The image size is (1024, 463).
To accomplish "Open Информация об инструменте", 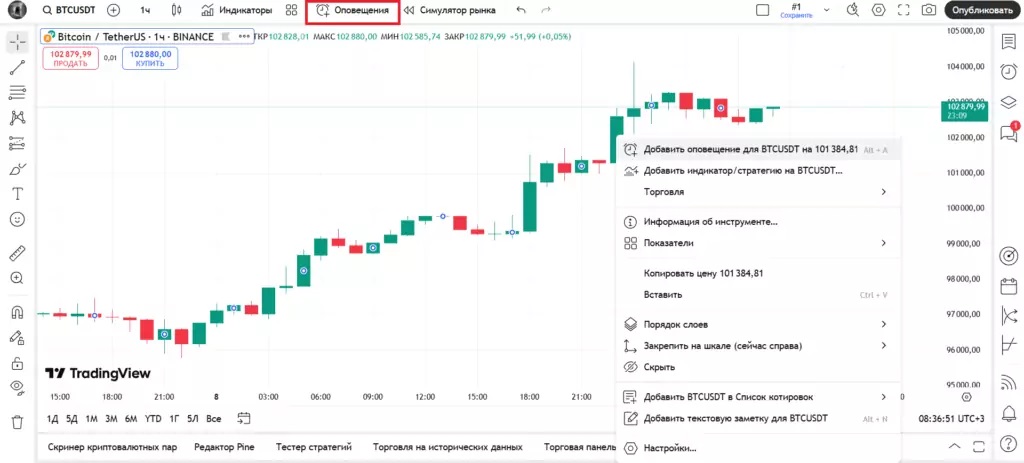I will click(758, 222).
